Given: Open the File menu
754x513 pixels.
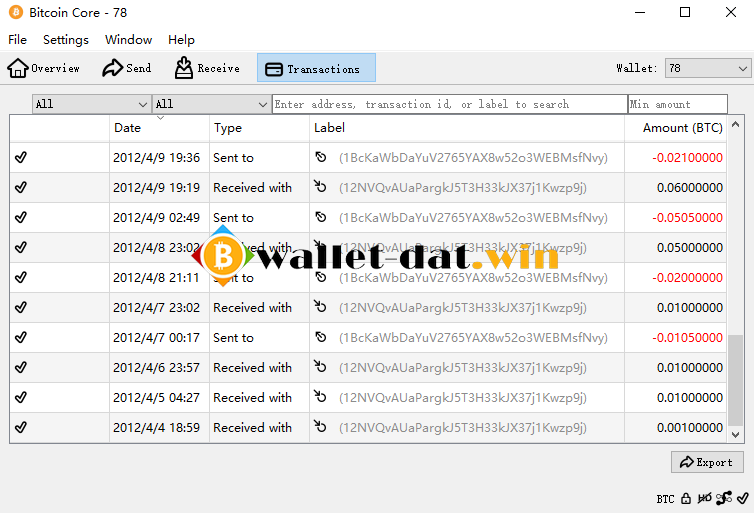Looking at the screenshot, I should click(17, 39).
